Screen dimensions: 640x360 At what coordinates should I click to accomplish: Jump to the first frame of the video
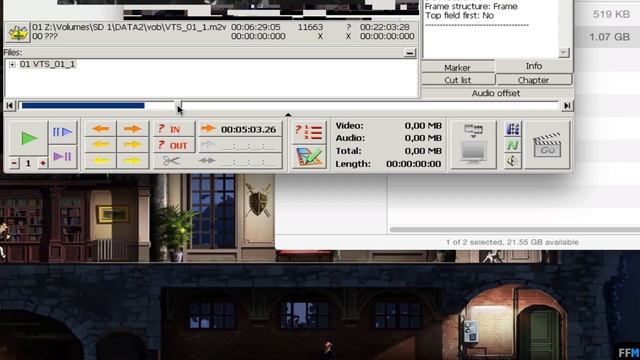pos(10,106)
